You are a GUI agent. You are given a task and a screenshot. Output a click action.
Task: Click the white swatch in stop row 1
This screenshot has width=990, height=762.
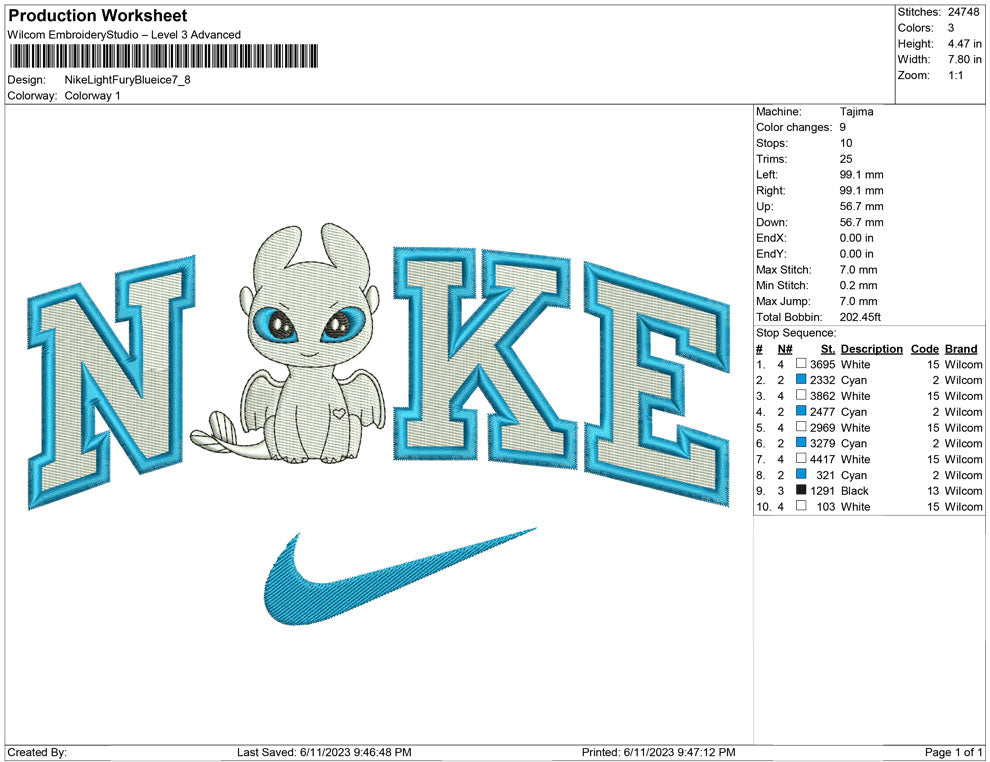pyautogui.click(x=801, y=364)
